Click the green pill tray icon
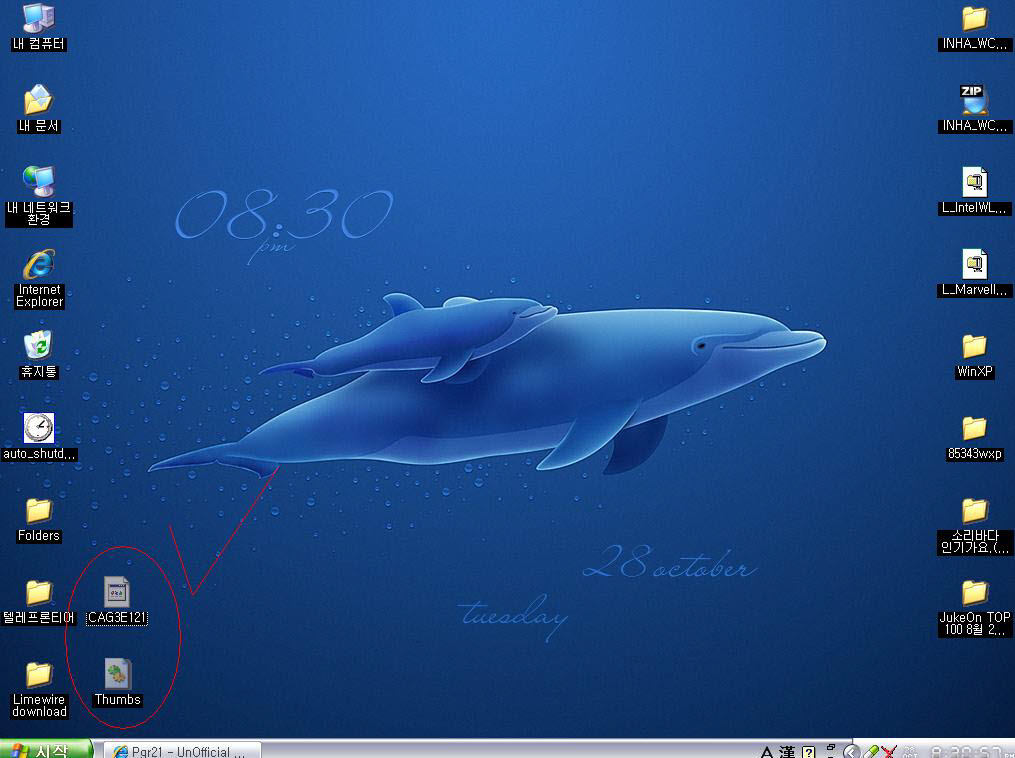 (871, 752)
